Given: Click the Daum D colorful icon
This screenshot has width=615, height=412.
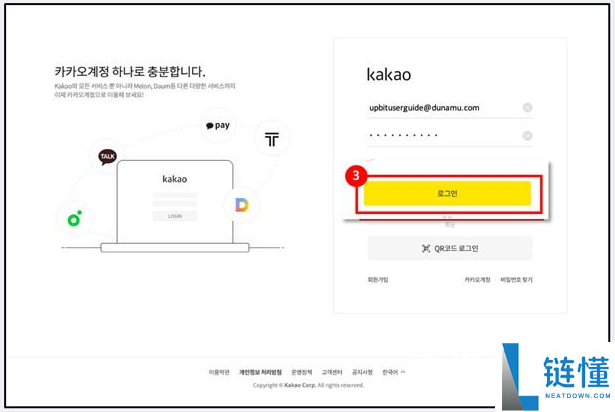Looking at the screenshot, I should [242, 205].
